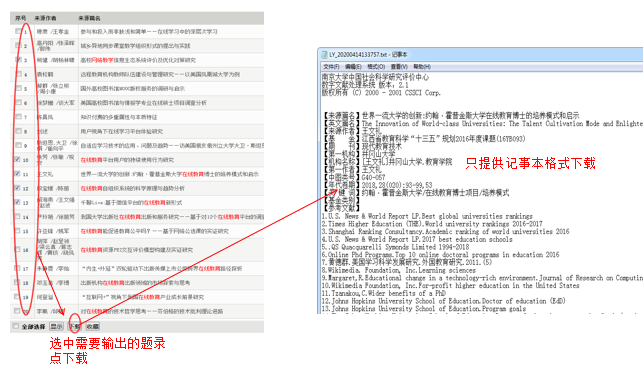This screenshot has height=367, width=643.
Task: Click the 序号 column header
Action: pos(21,18)
